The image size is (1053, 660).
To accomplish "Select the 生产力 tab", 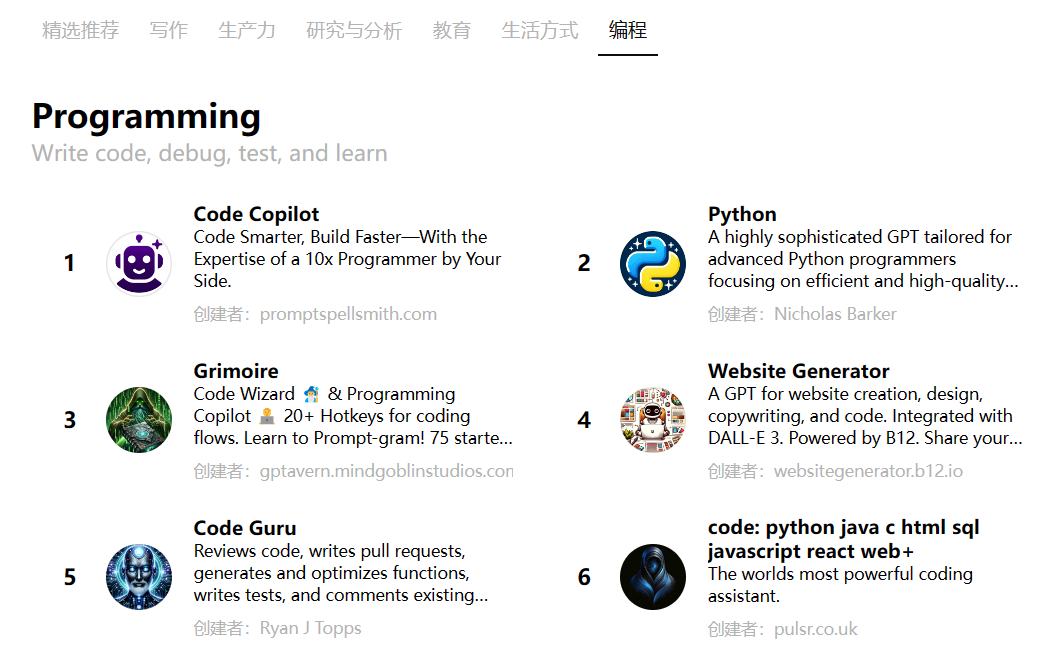I will (247, 30).
